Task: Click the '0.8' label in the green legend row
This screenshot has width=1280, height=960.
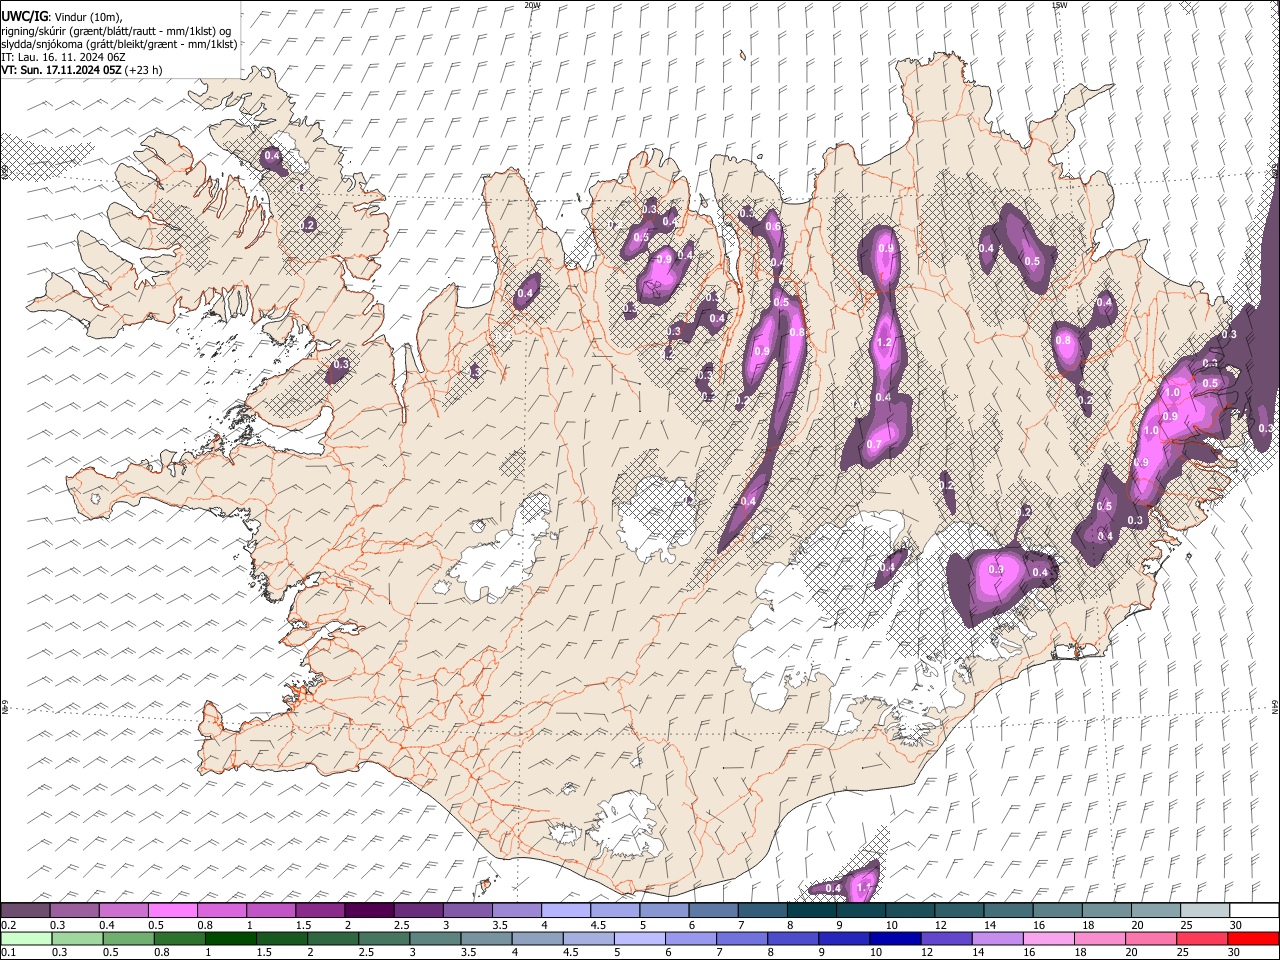Action: point(162,952)
